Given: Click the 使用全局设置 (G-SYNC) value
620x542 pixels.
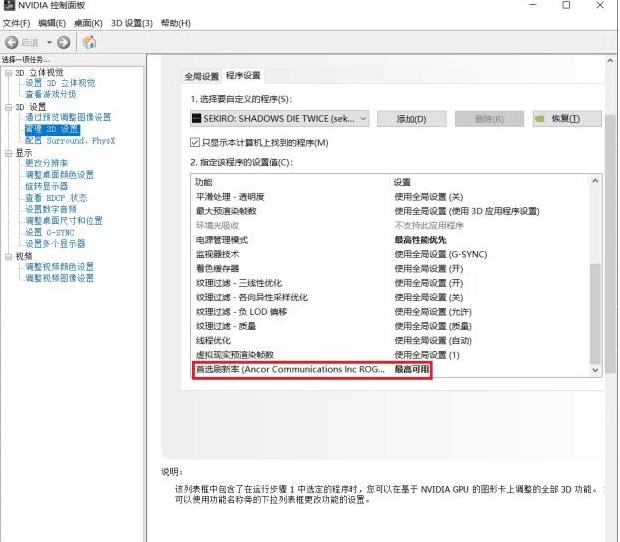Looking at the screenshot, I should pos(441,254).
